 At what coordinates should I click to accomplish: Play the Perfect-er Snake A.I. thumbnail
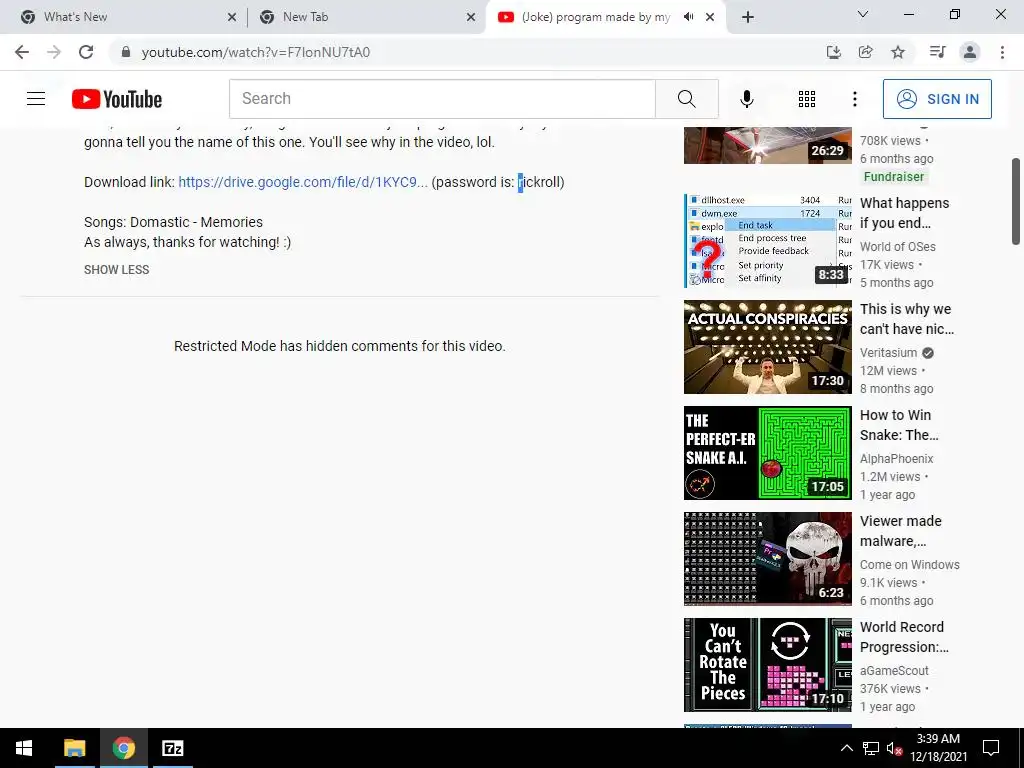pos(768,453)
